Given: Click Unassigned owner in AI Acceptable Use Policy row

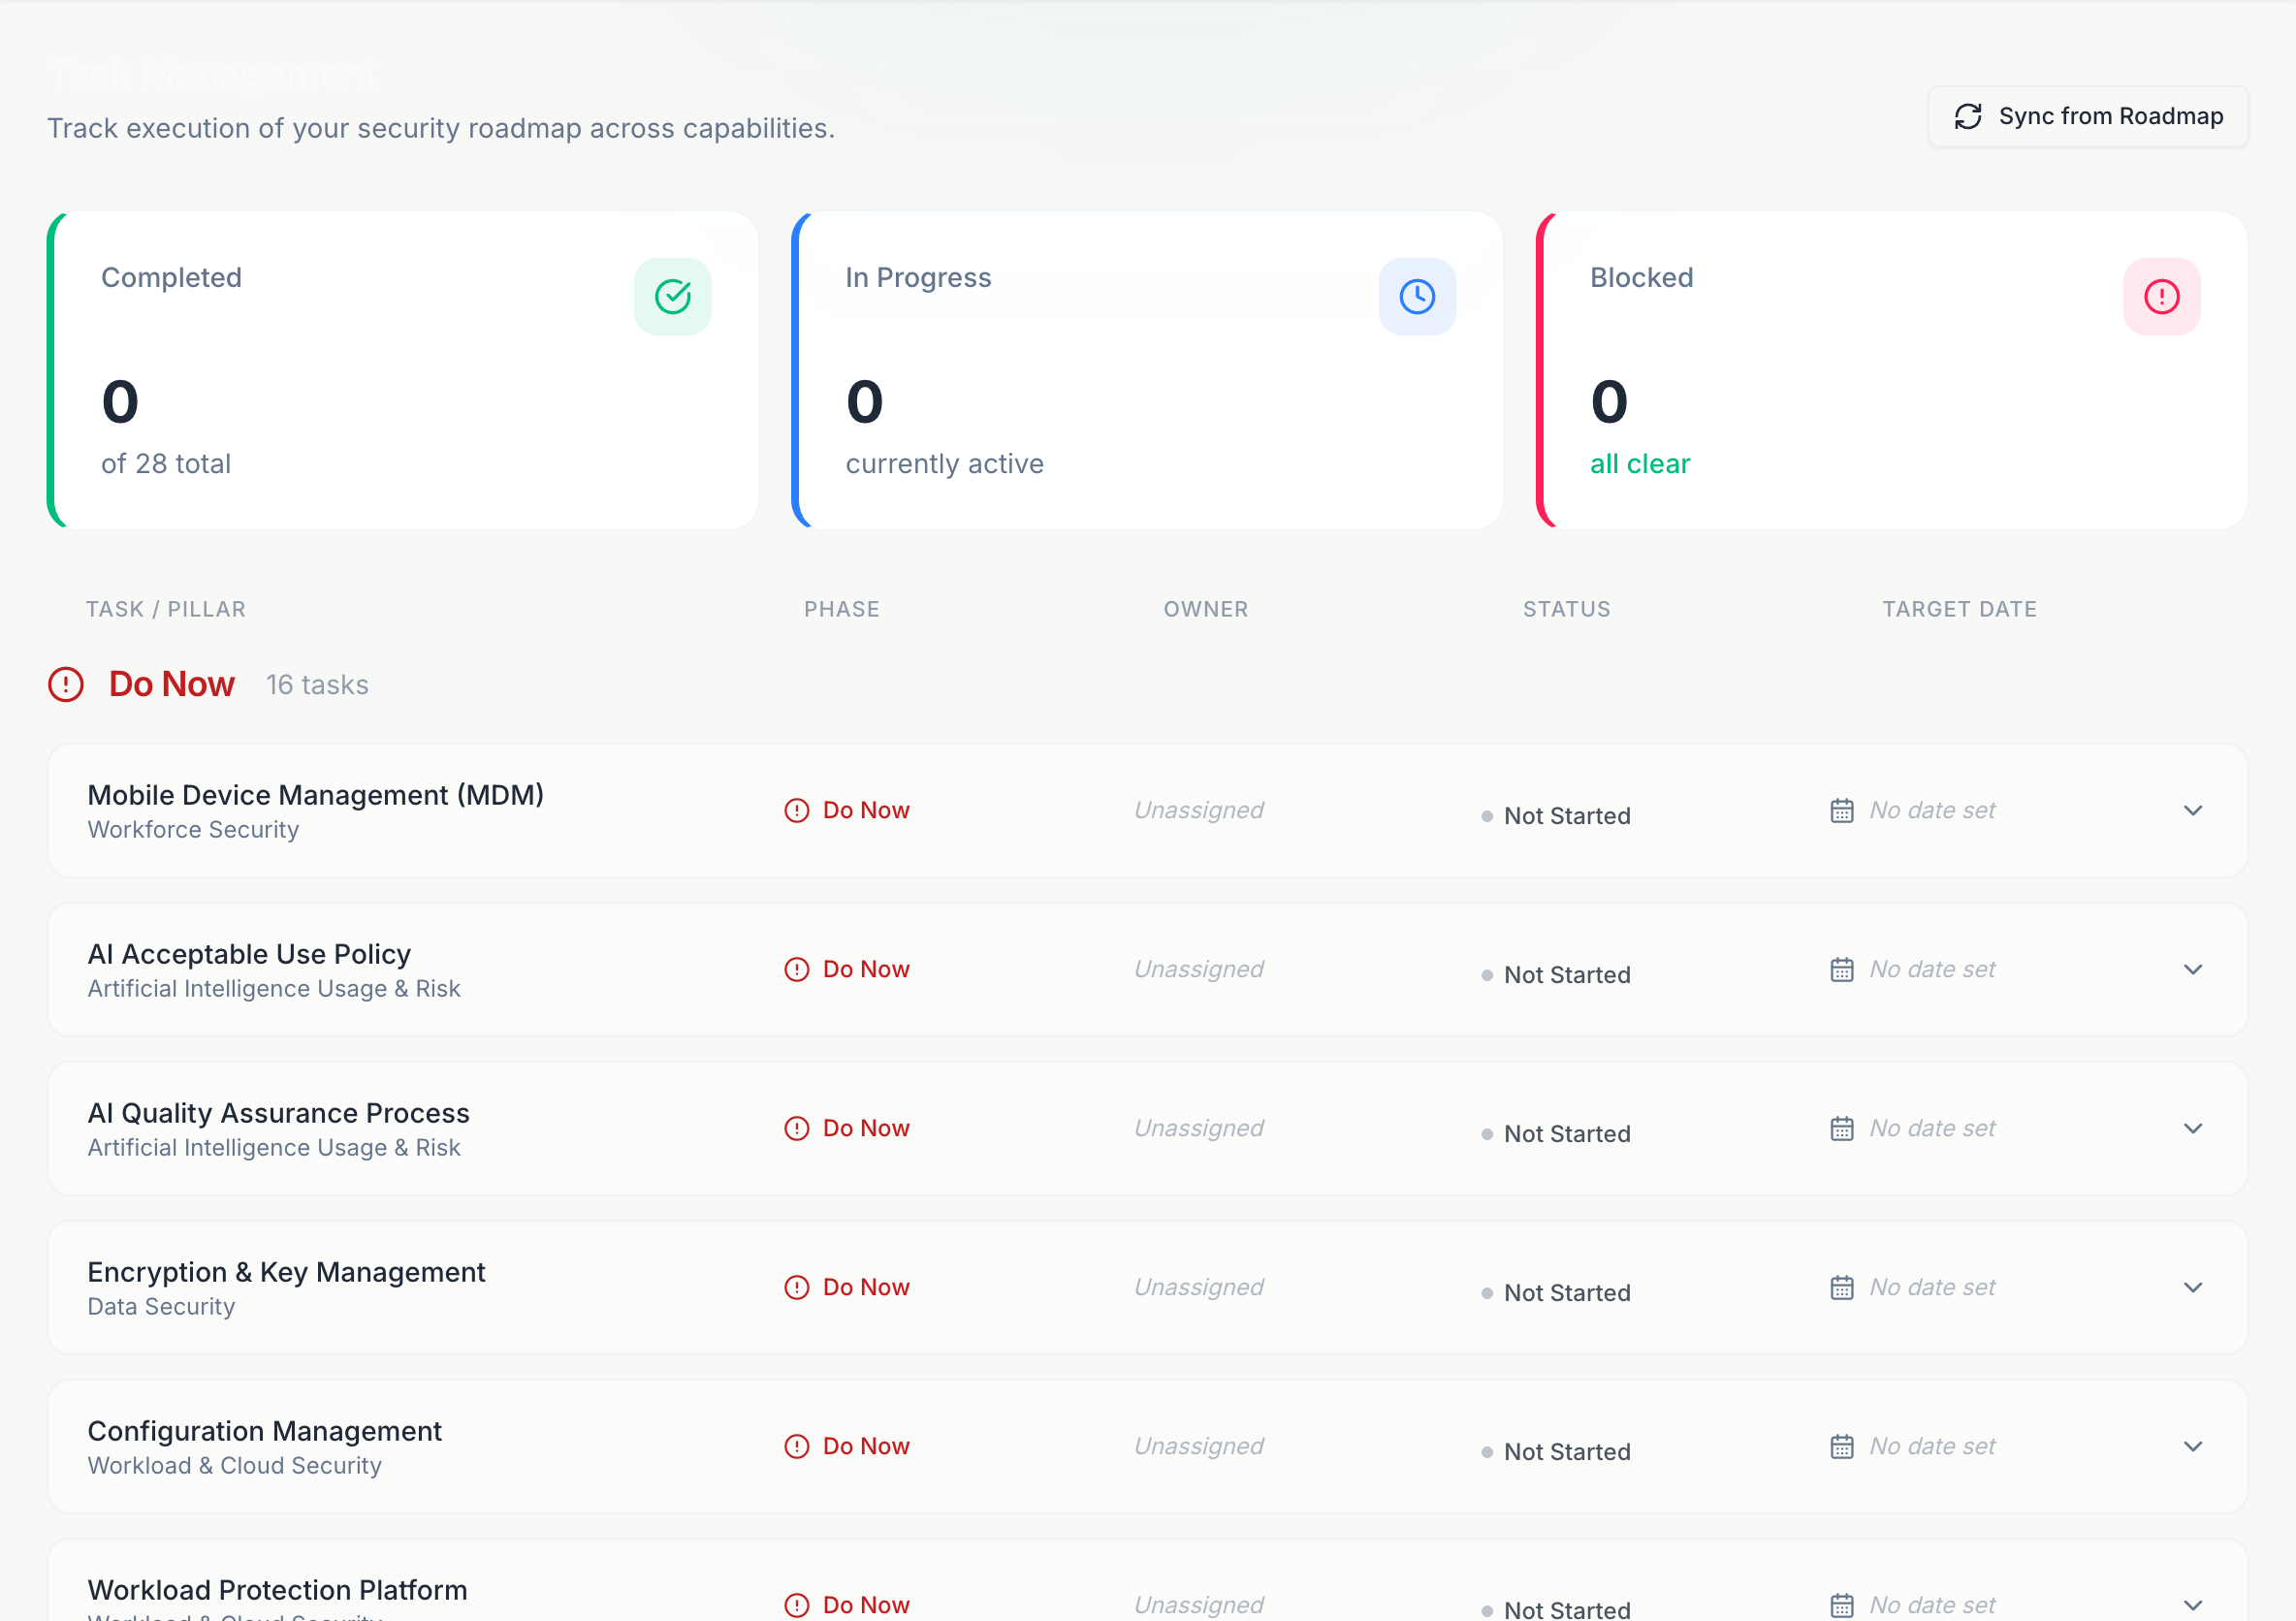Looking at the screenshot, I should coord(1198,970).
